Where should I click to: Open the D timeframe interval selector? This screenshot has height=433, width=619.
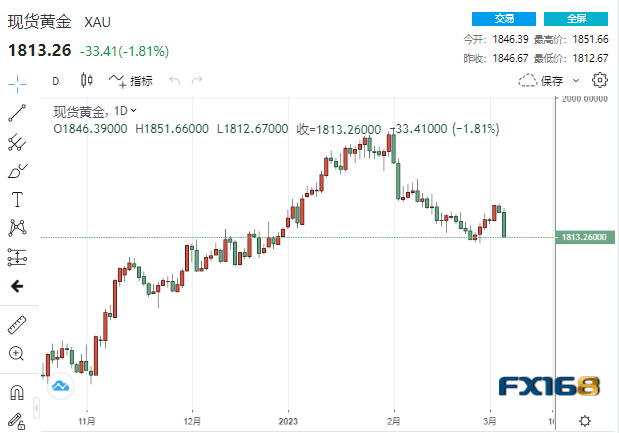tap(55, 81)
